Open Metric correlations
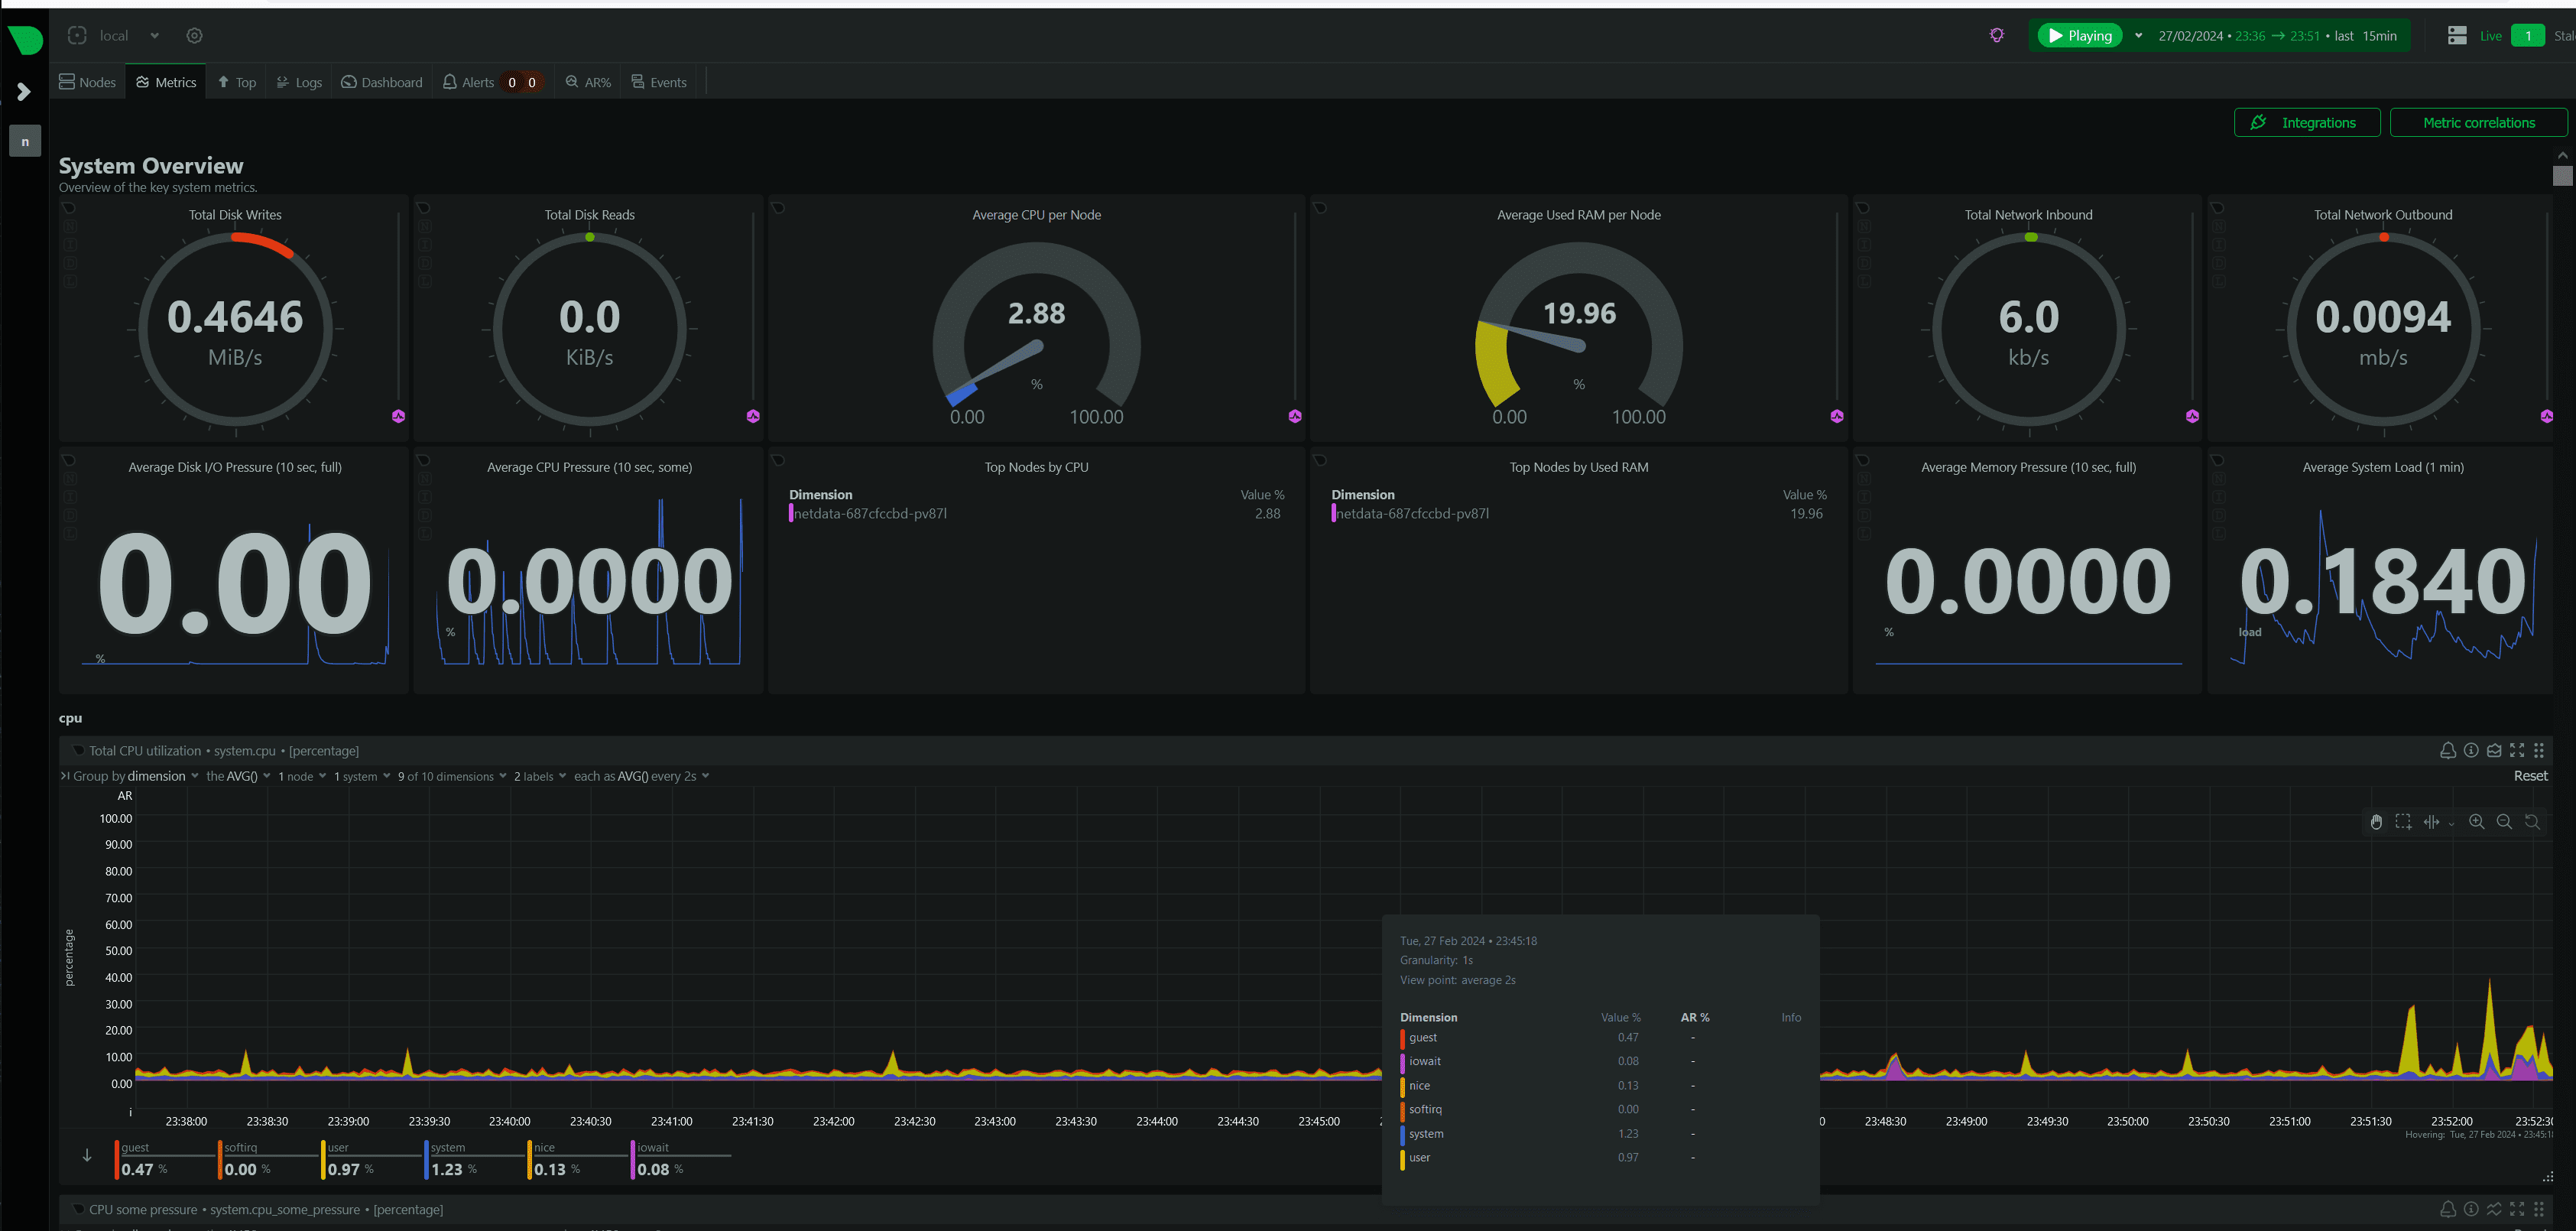This screenshot has height=1231, width=2576. click(2478, 123)
